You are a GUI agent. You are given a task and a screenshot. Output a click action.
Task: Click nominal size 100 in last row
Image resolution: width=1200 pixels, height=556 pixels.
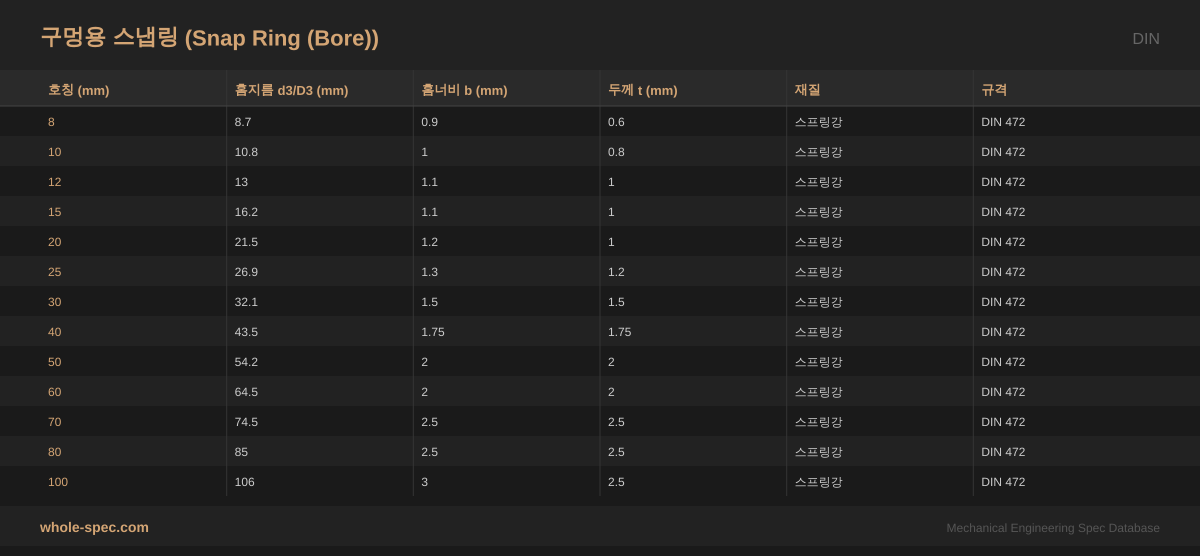click(x=58, y=482)
